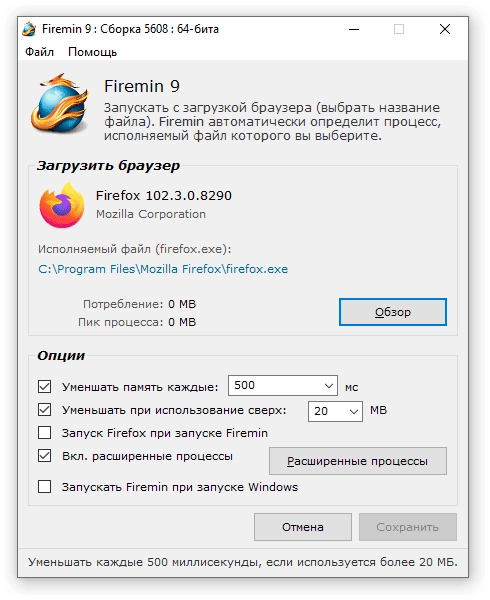The image size is (490, 600).
Task: Uncheck 'Вкл. расширенные процессы' checkbox
Action: pos(44,456)
